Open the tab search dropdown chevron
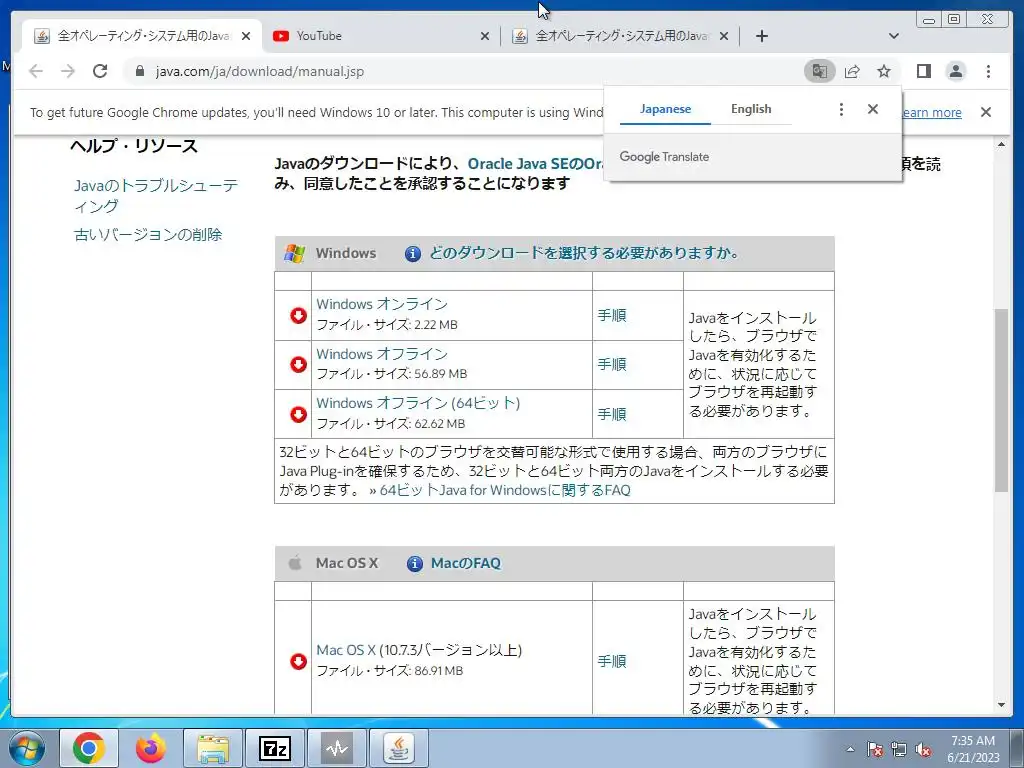The height and width of the screenshot is (768, 1024). click(894, 36)
